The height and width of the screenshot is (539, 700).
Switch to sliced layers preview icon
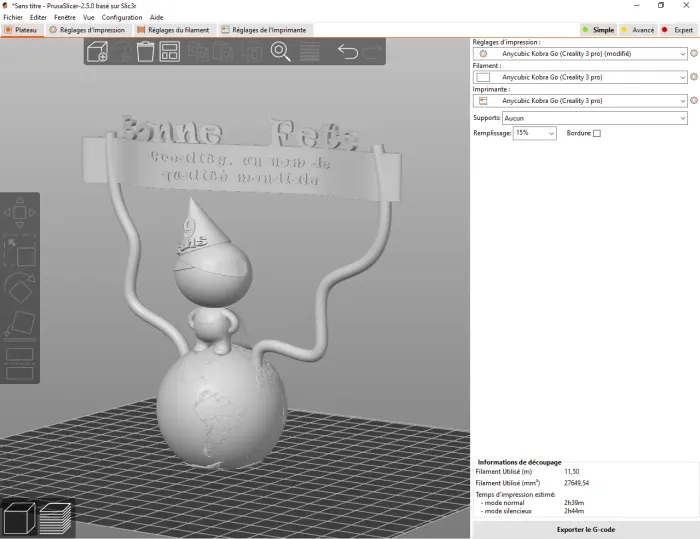point(55,518)
